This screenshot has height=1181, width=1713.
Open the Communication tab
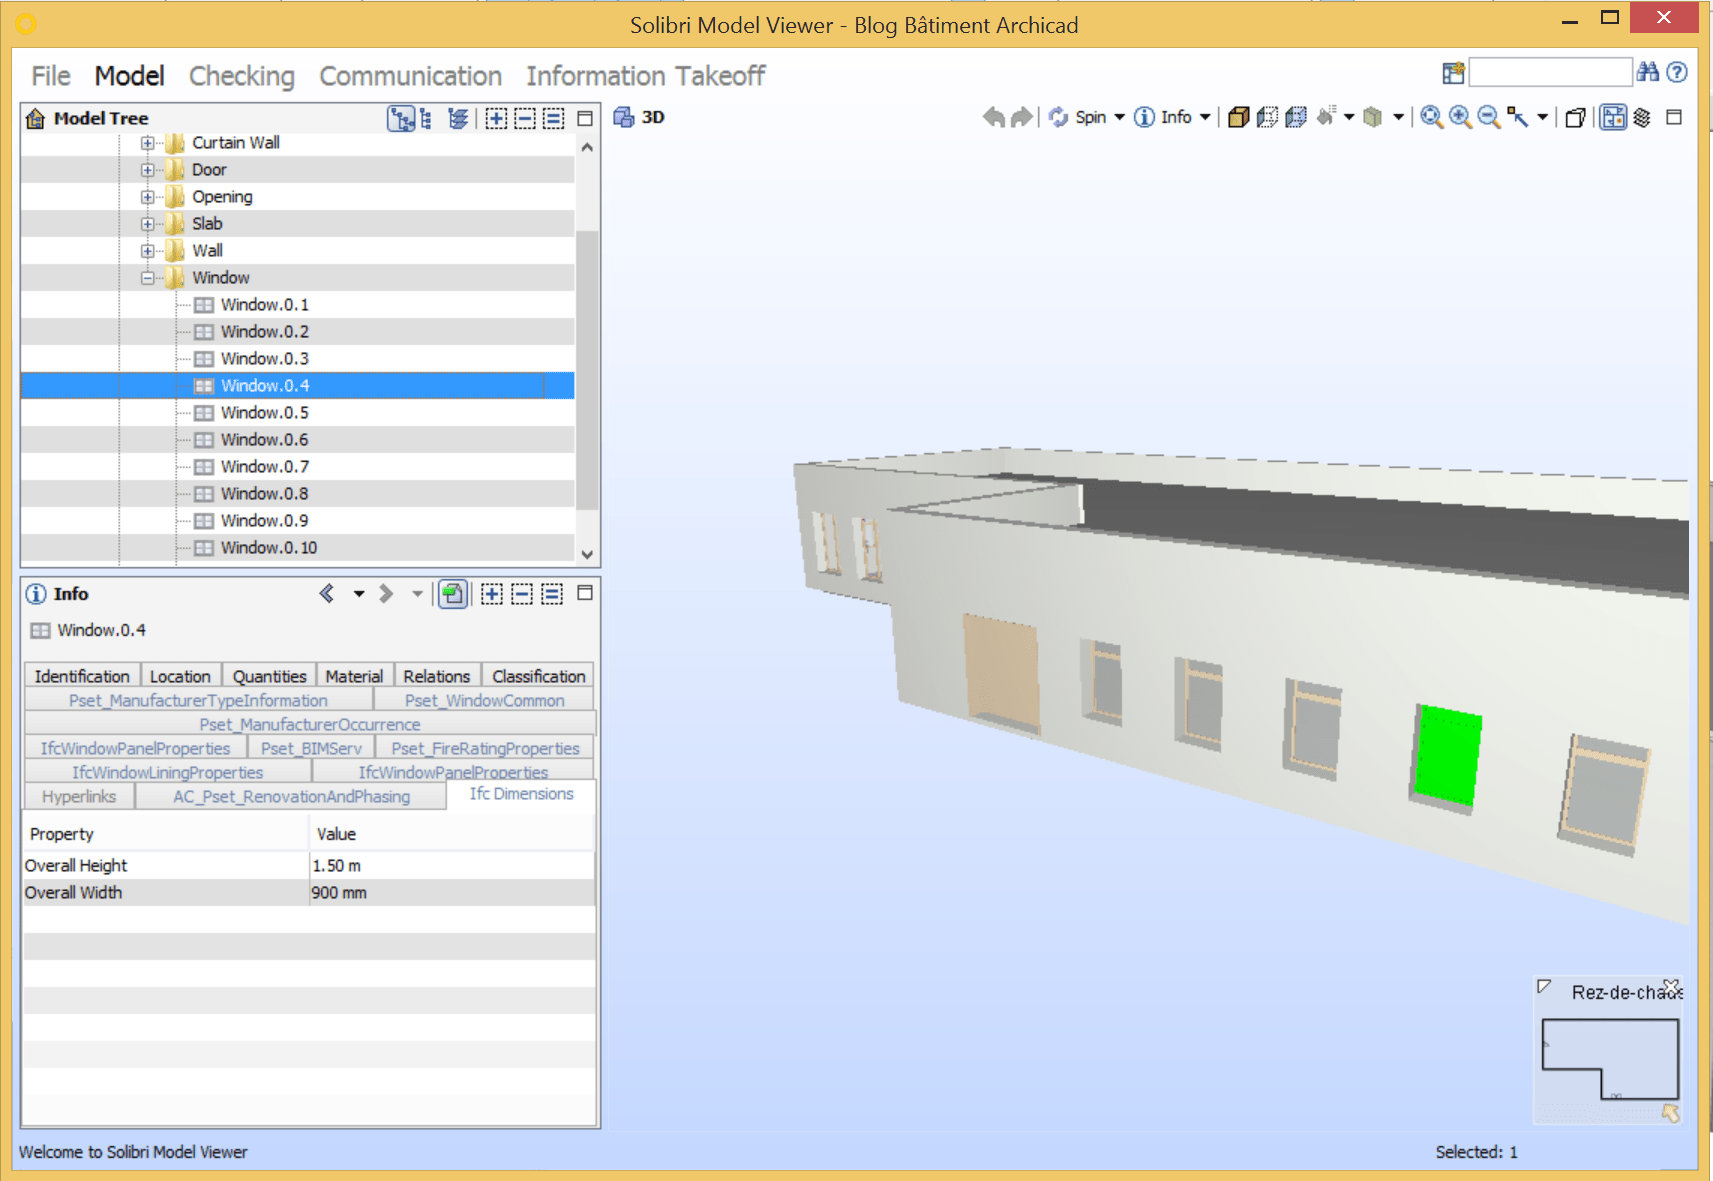410,76
